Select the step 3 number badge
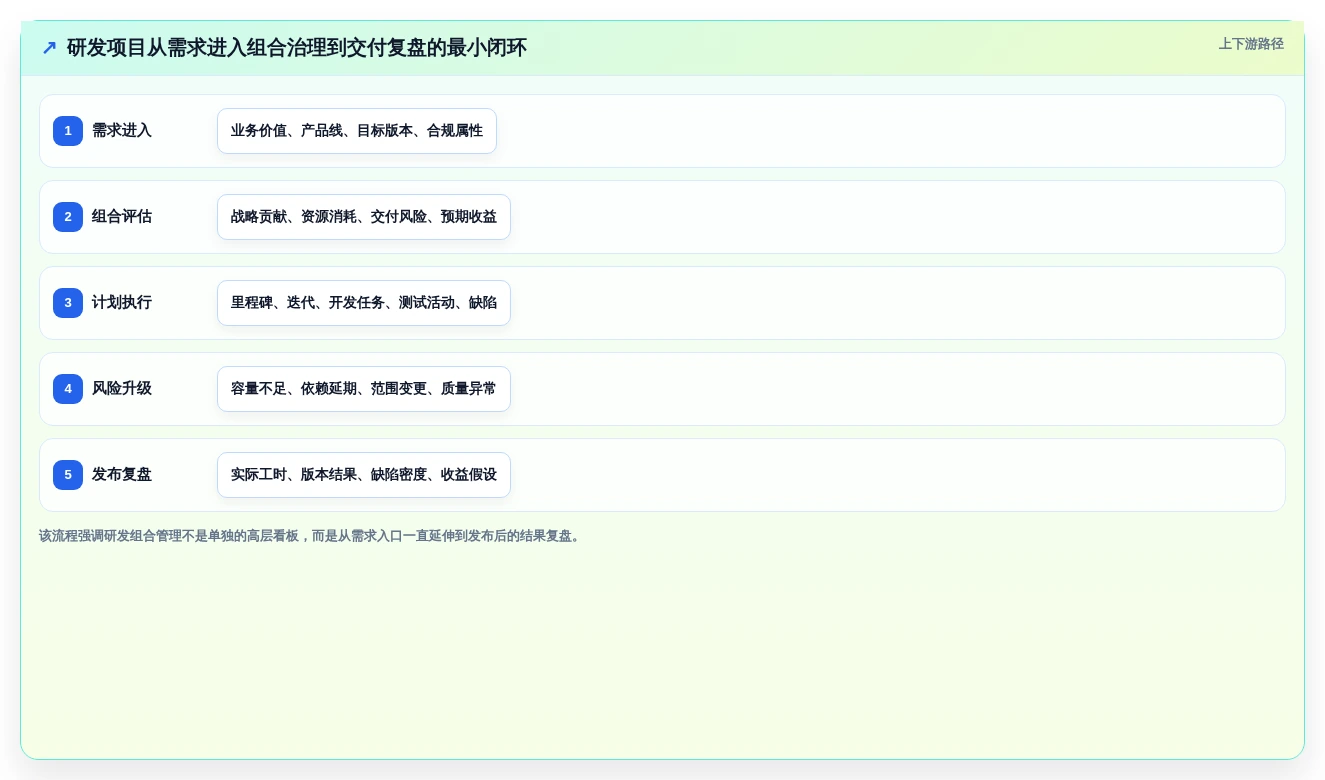The height and width of the screenshot is (780, 1325). pos(68,303)
